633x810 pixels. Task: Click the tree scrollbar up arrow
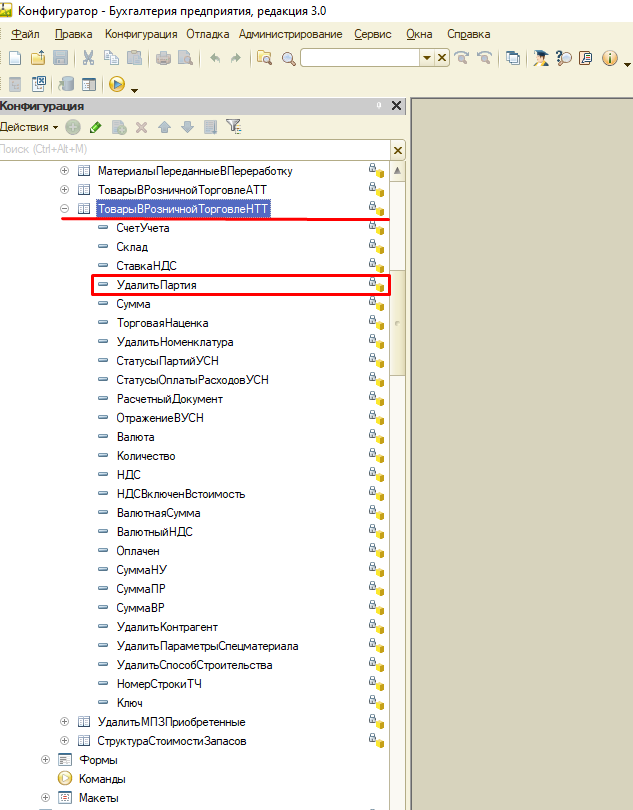(397, 170)
